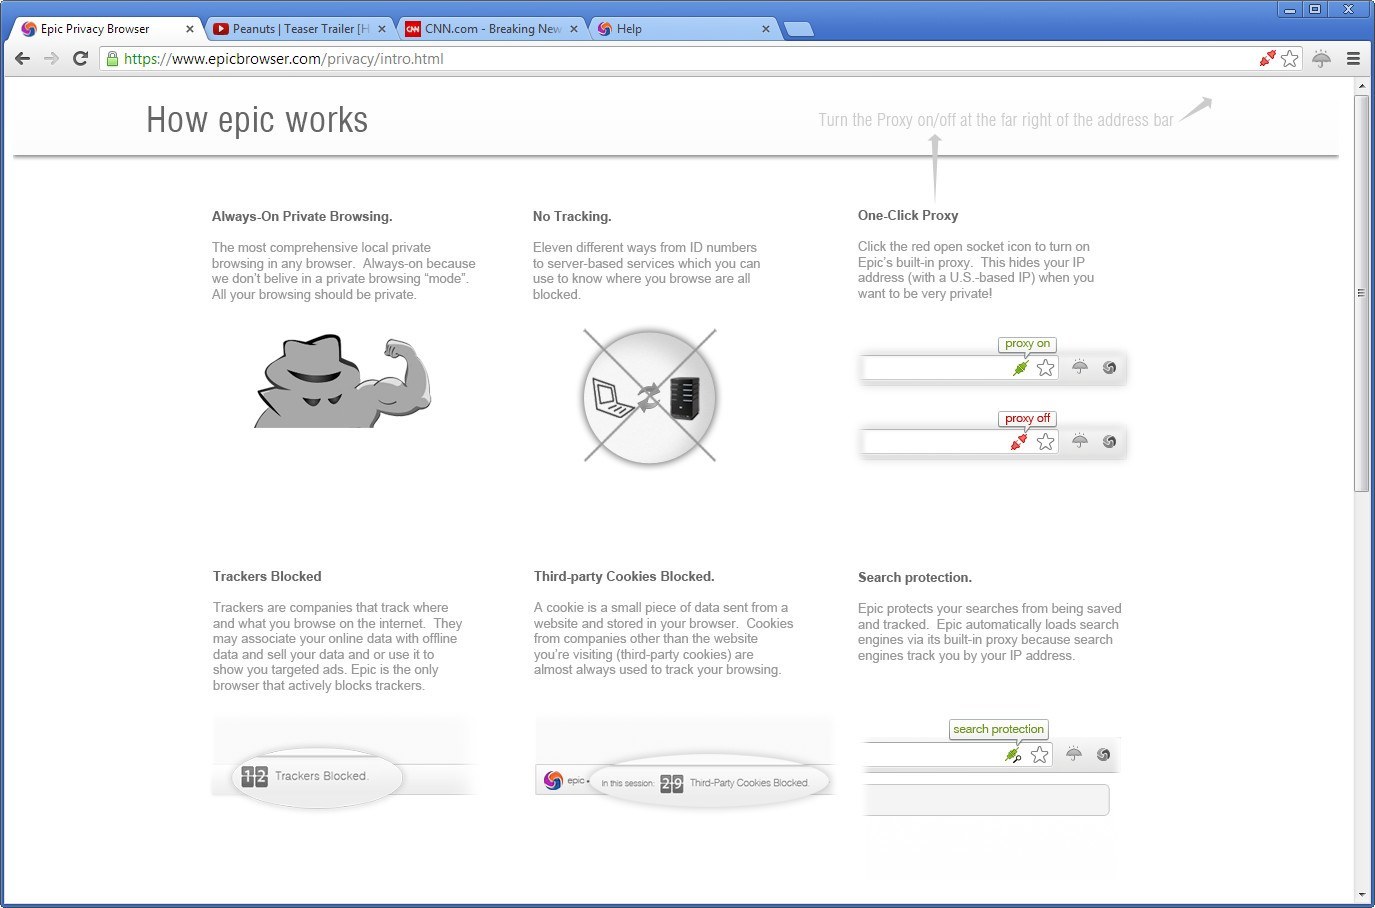Reload the current page
The image size is (1375, 908).
click(x=81, y=59)
